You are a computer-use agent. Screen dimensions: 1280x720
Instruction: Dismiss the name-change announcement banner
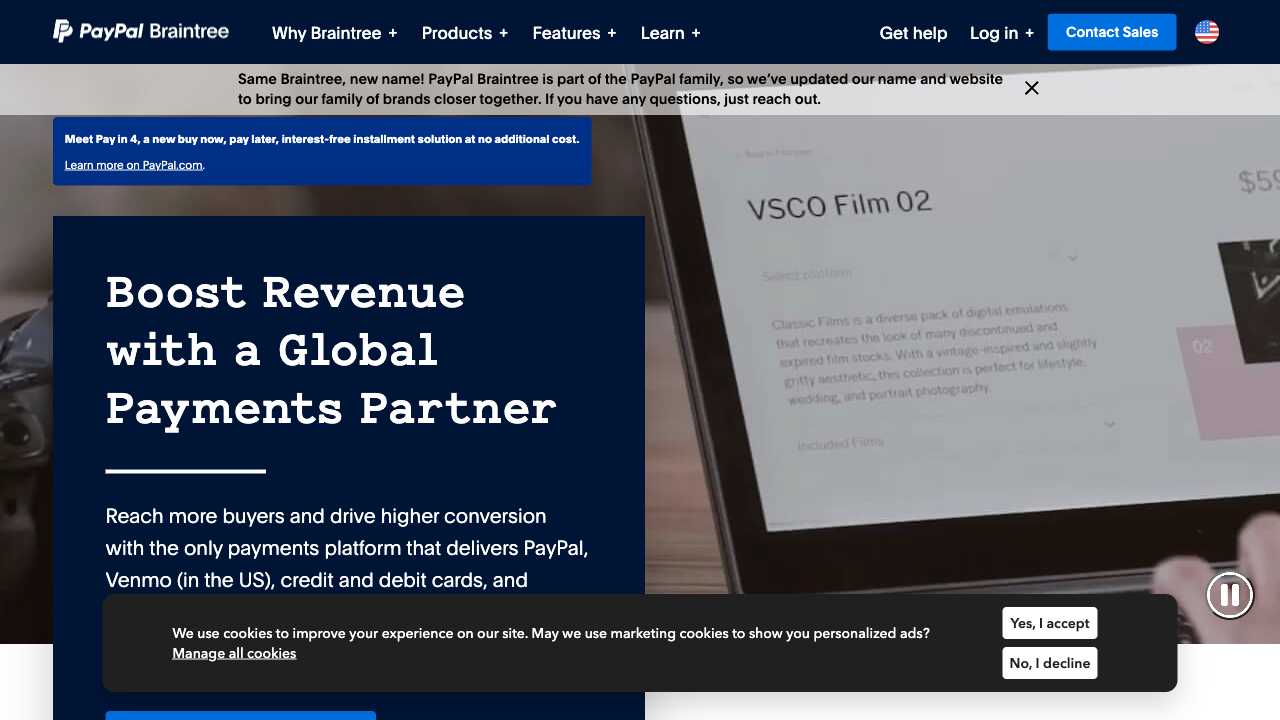point(1032,88)
